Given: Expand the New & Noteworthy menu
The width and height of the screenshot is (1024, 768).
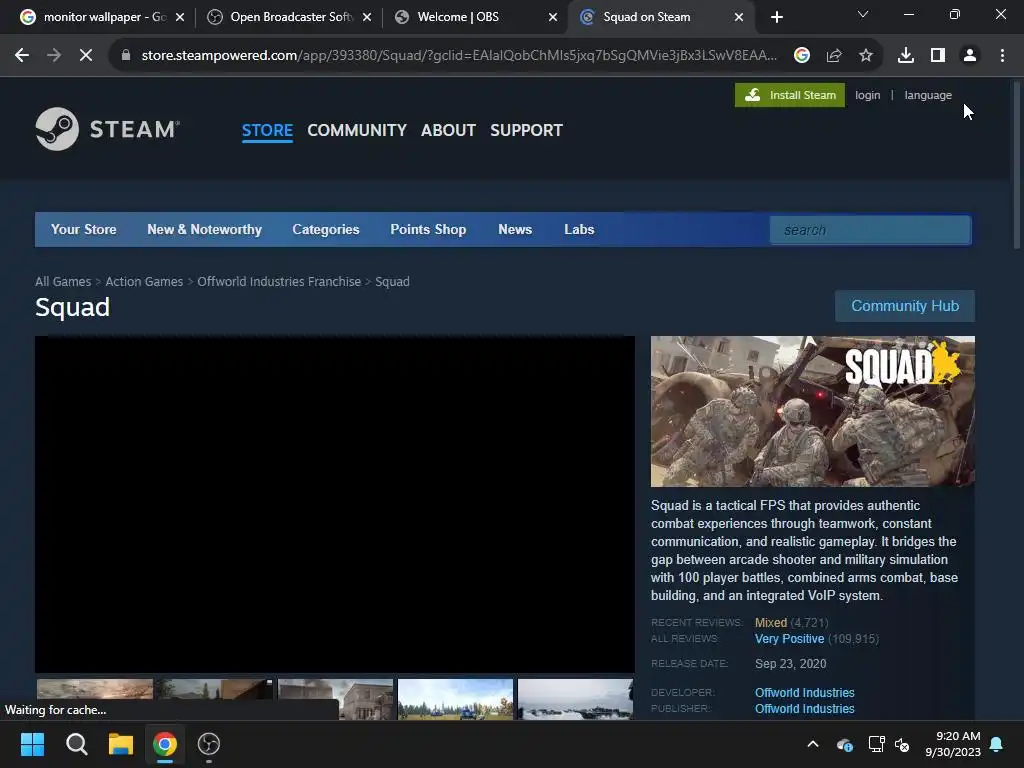Looking at the screenshot, I should (x=204, y=229).
